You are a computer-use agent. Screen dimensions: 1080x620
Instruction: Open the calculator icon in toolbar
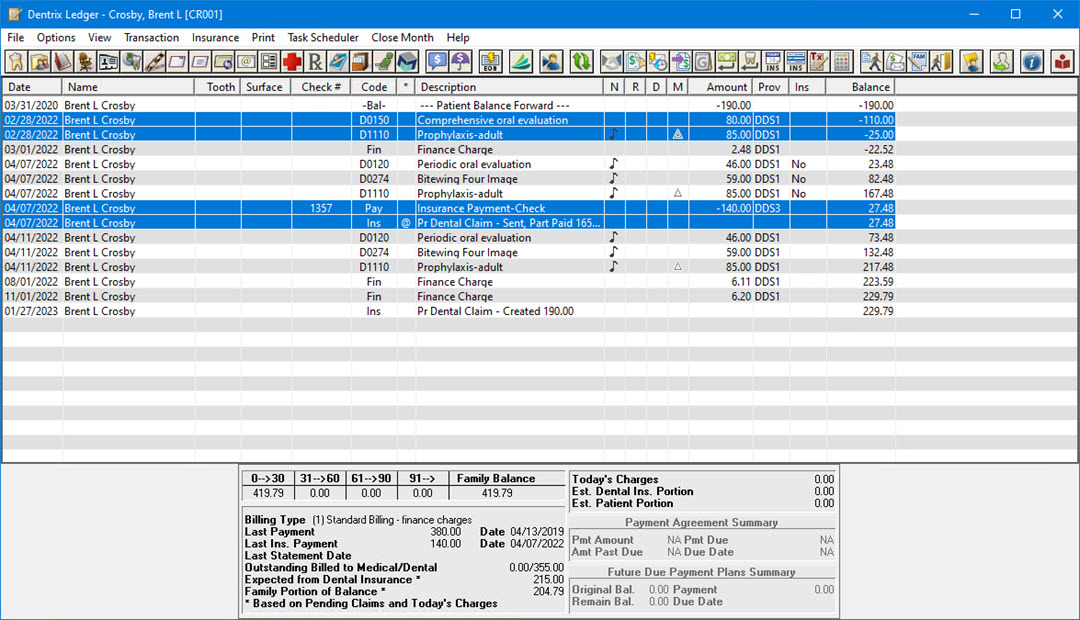pos(842,62)
